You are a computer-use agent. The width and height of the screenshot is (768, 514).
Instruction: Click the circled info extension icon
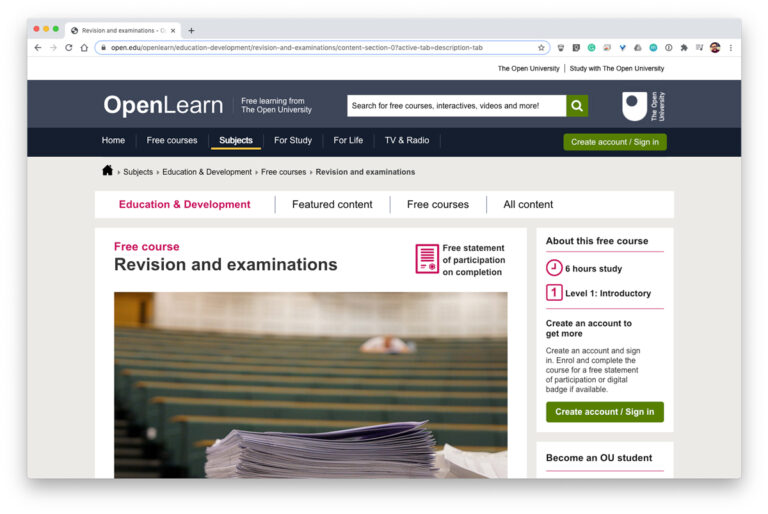[x=669, y=48]
